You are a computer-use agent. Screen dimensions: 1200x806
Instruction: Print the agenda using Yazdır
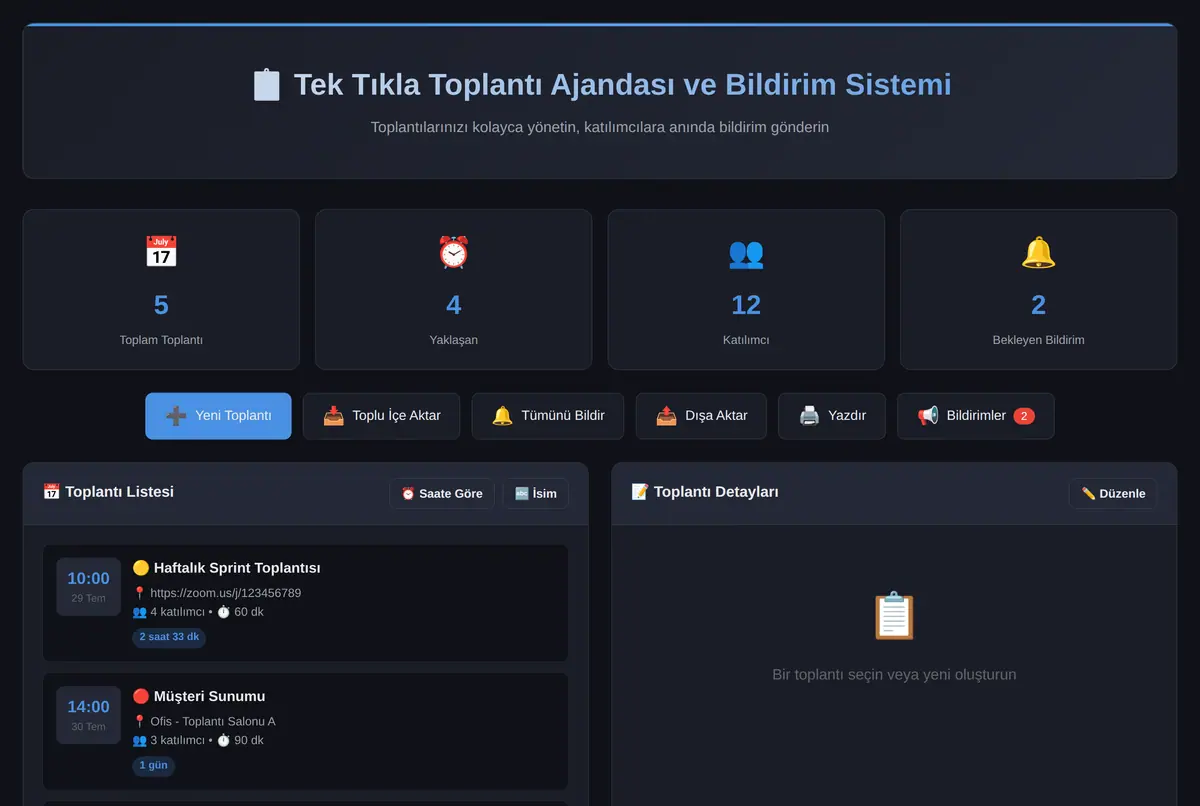[x=832, y=416]
